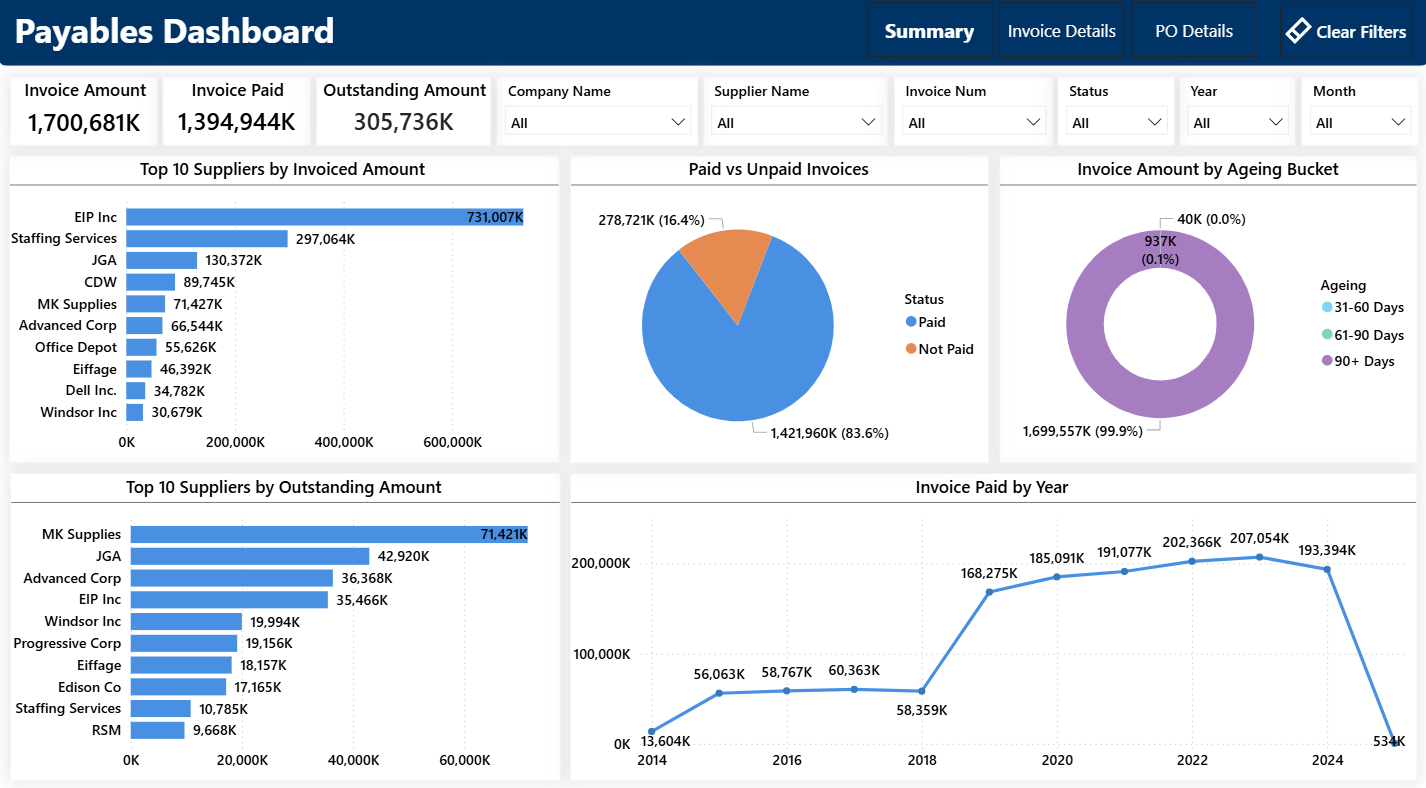
Task: Select MK Supplies 71,427K bar
Action: (x=146, y=304)
